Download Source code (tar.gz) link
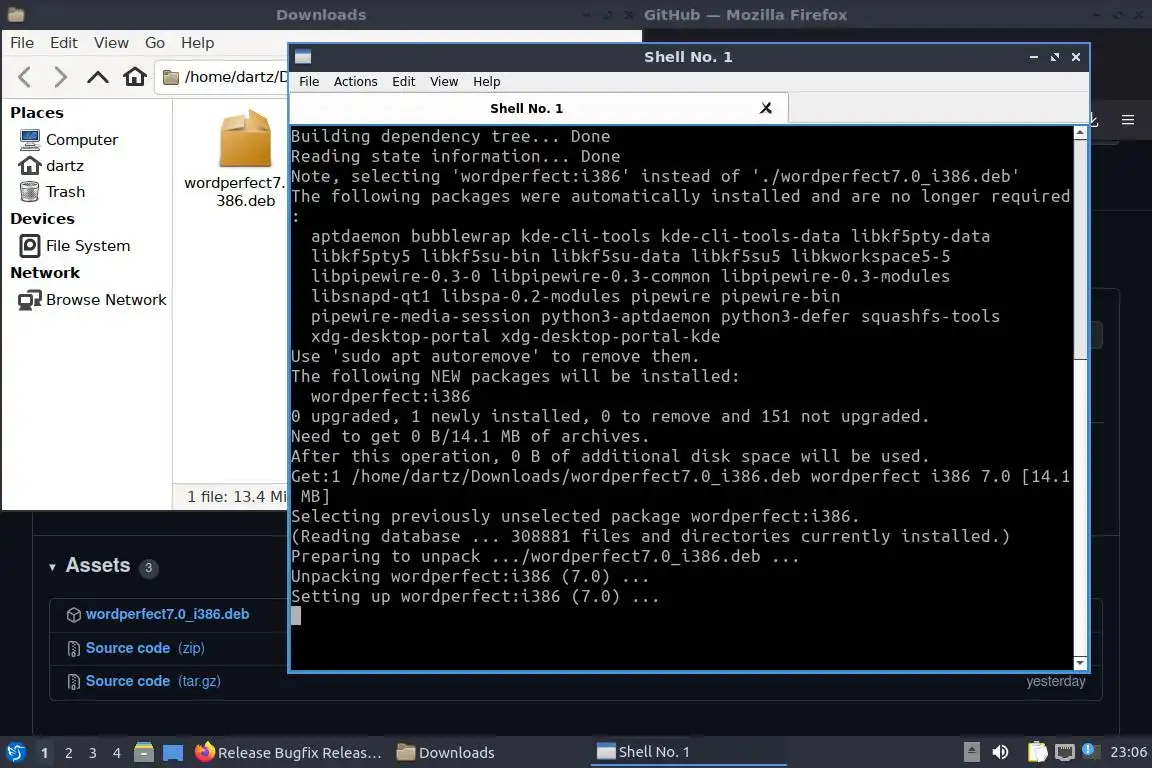Image resolution: width=1152 pixels, height=768 pixels. click(153, 681)
